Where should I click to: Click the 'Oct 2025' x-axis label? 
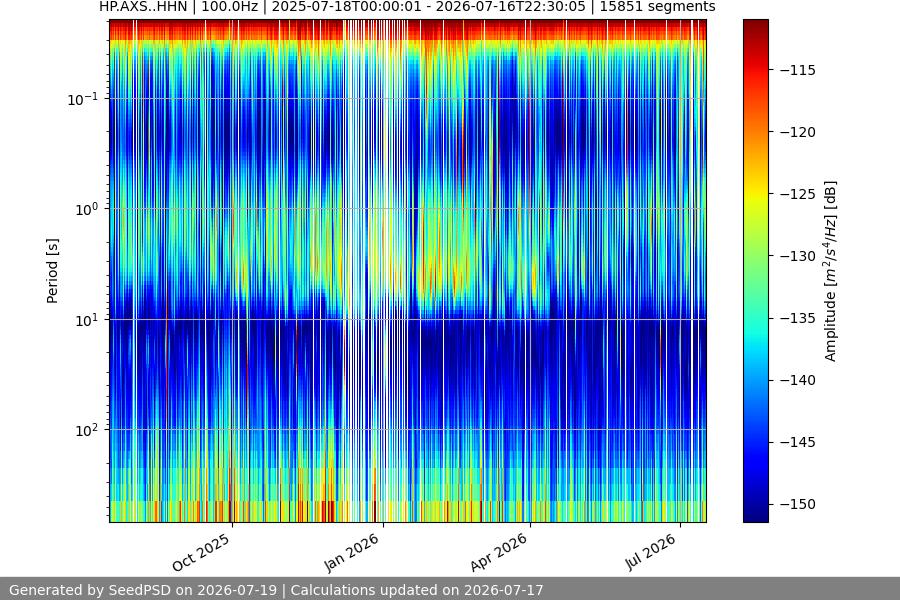[201, 552]
